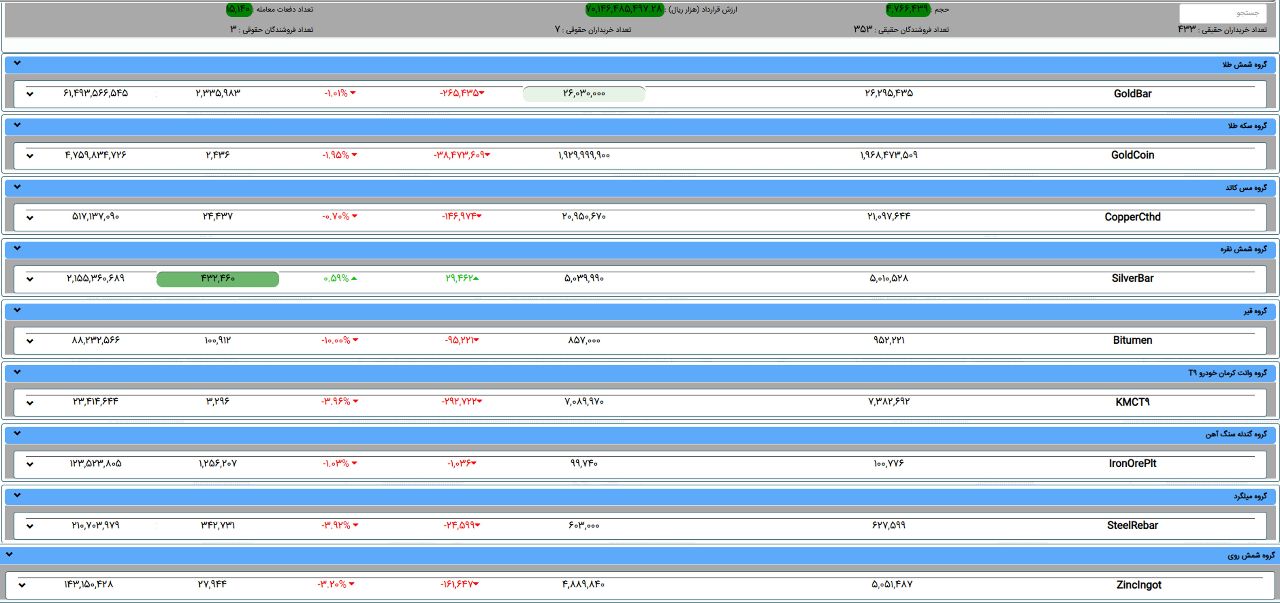Screen dimensions: 1280x603
Task: Click the KMCT9 symbol name
Action: point(1133,402)
